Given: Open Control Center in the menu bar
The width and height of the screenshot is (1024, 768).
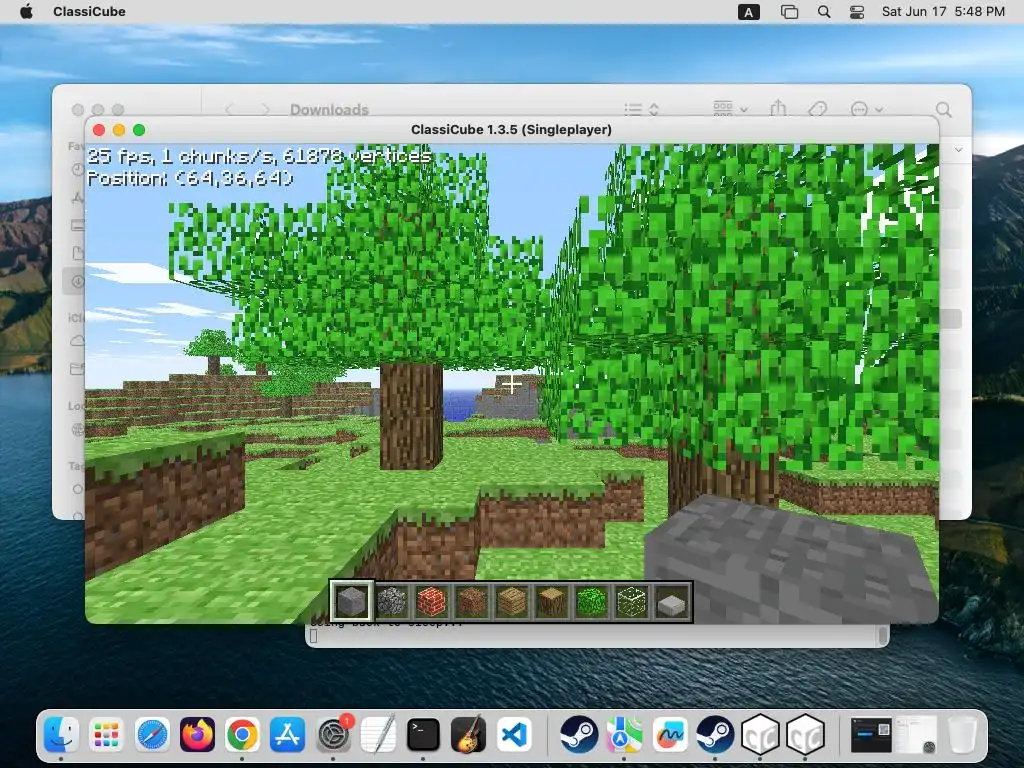Looking at the screenshot, I should click(x=857, y=12).
